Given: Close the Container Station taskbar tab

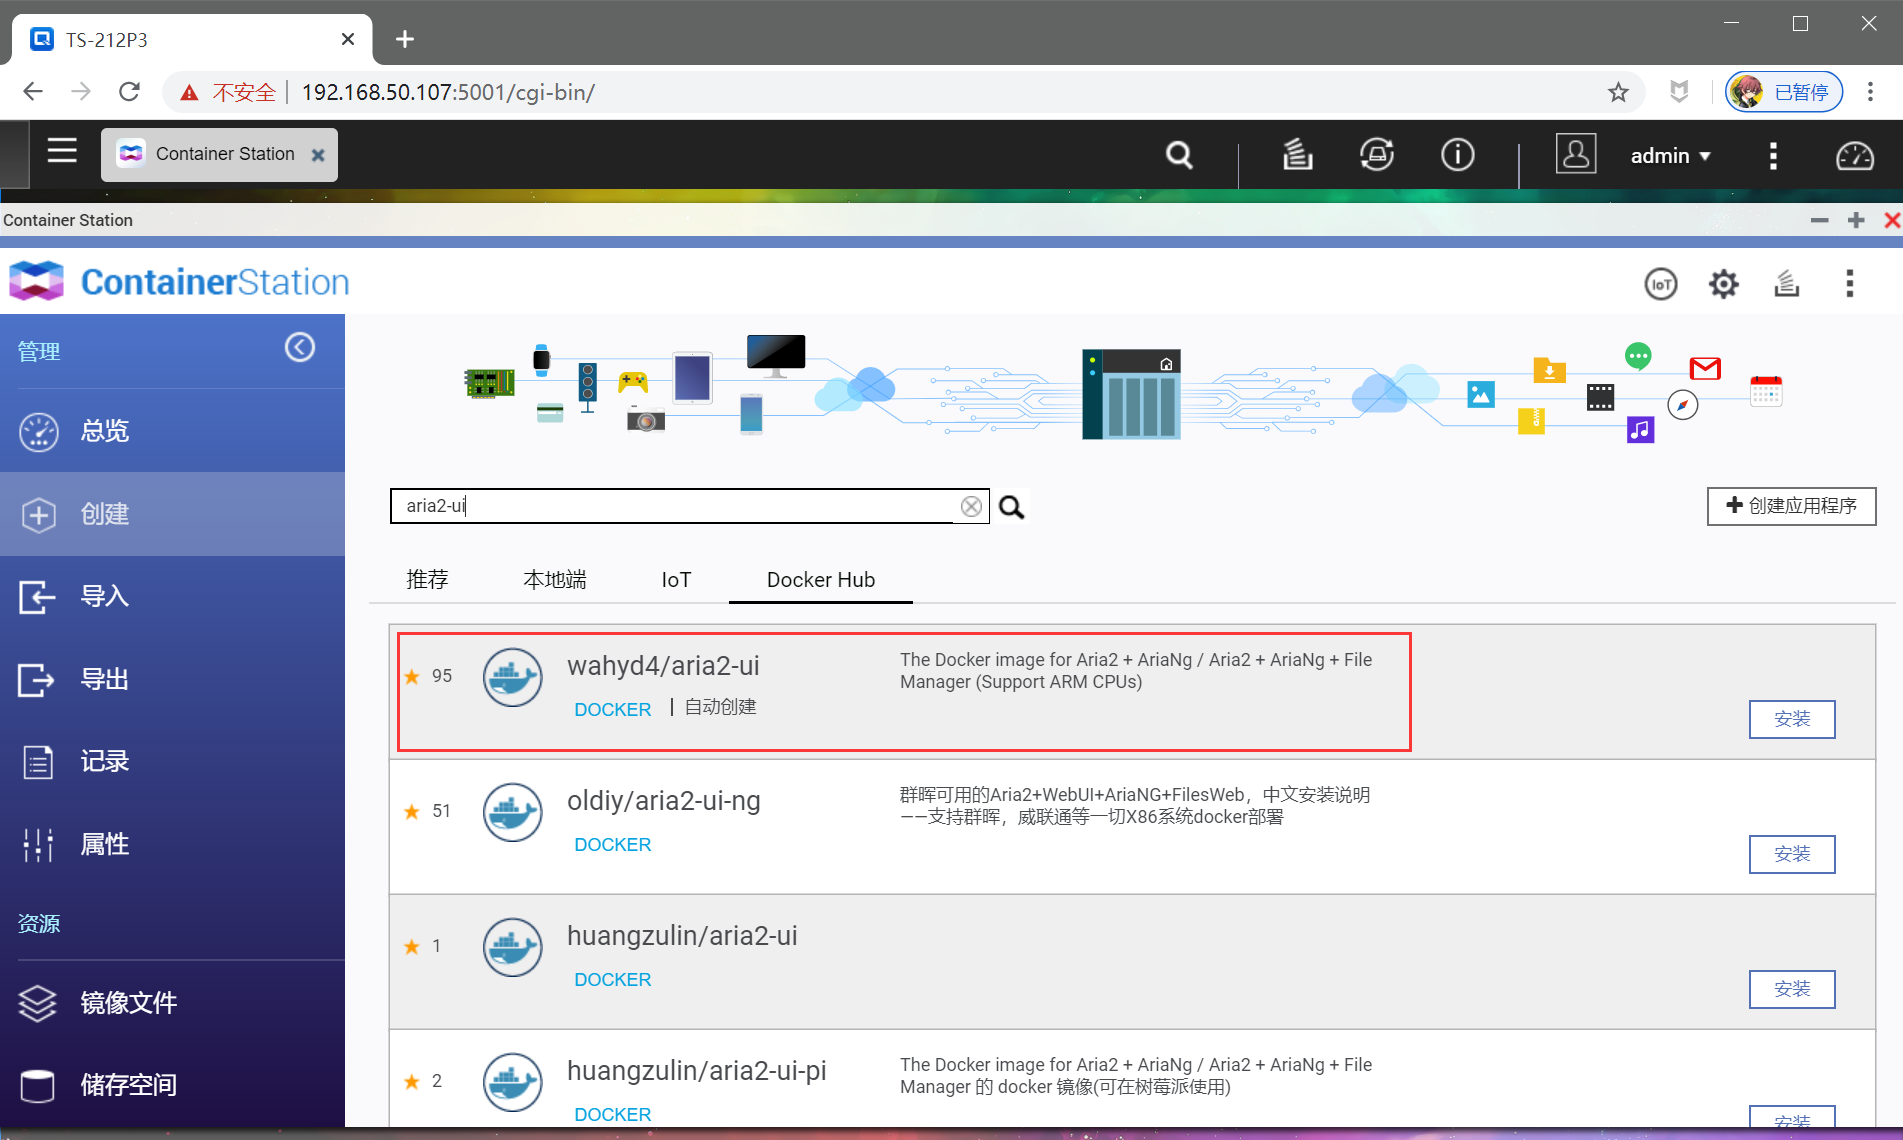Looking at the screenshot, I should 318,155.
